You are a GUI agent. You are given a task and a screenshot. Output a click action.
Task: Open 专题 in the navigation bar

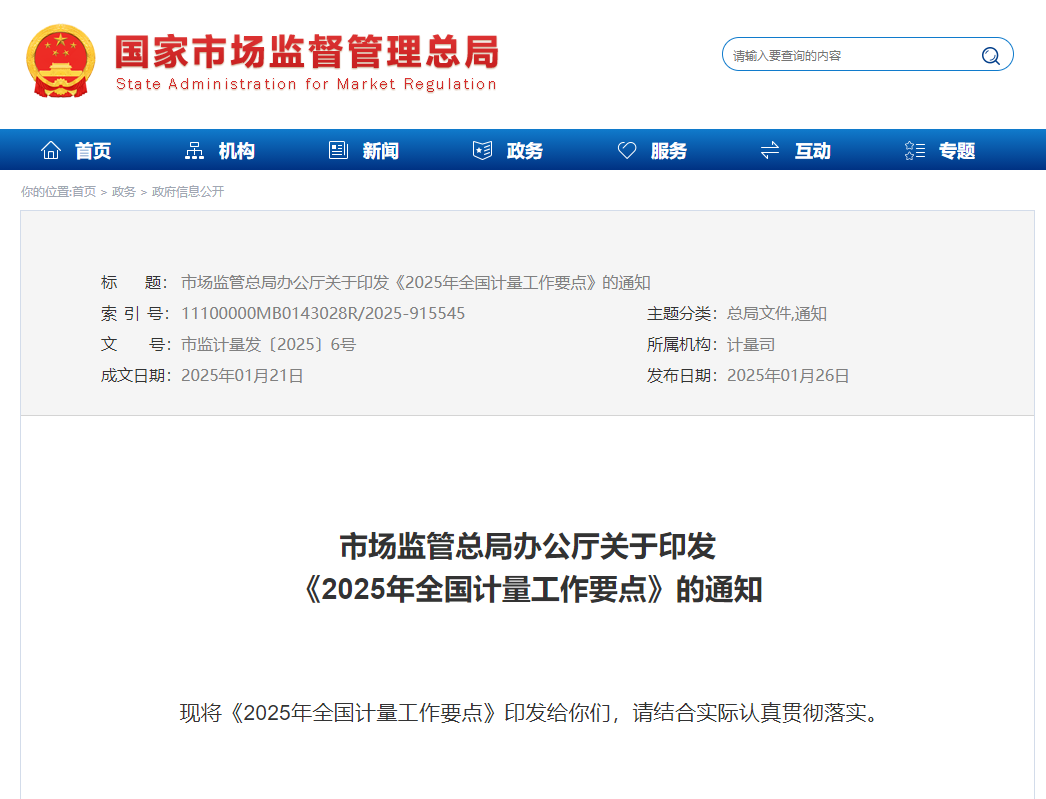pyautogui.click(x=957, y=151)
